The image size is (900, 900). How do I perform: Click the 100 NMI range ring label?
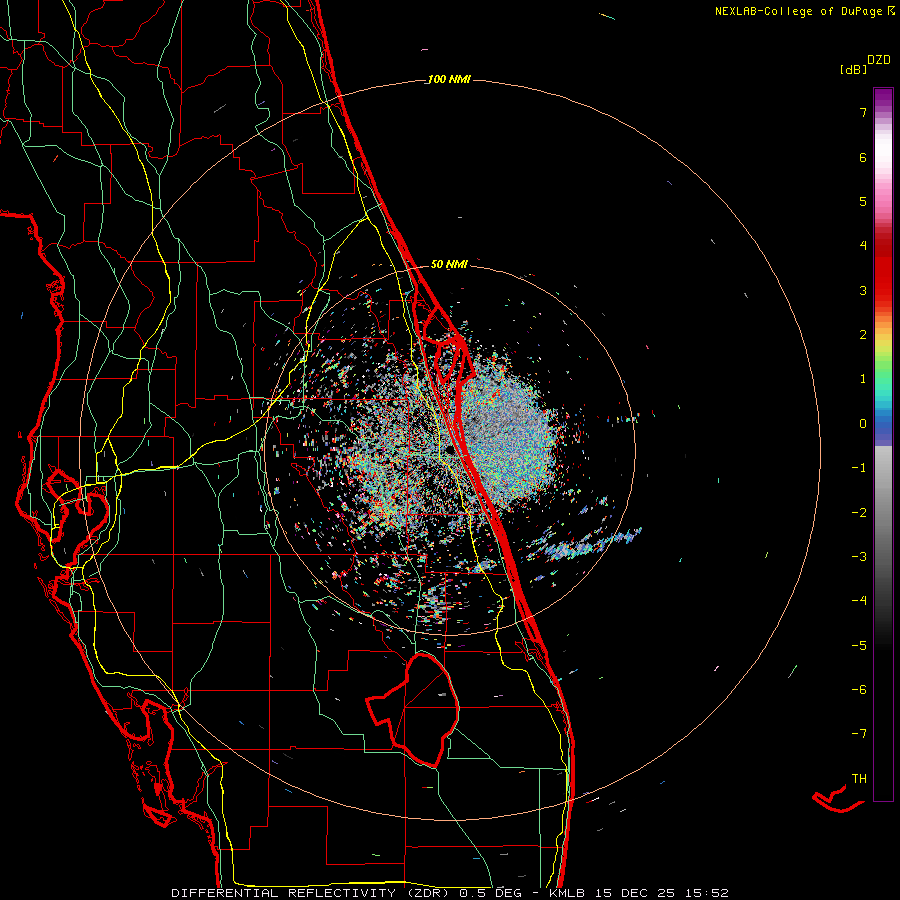tap(449, 79)
